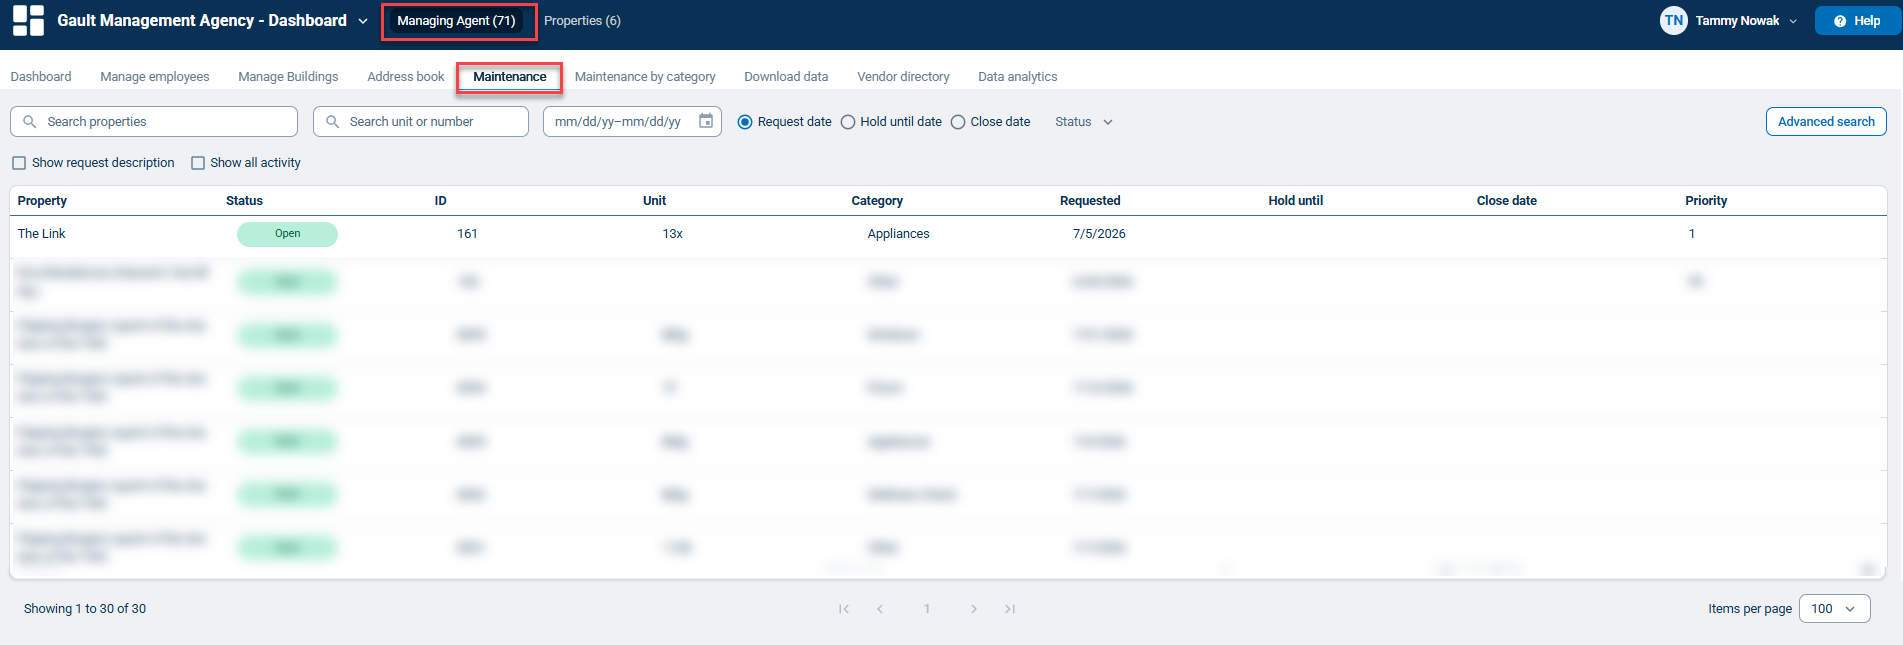Click the Gault dashboard grid logo icon

click(x=28, y=20)
